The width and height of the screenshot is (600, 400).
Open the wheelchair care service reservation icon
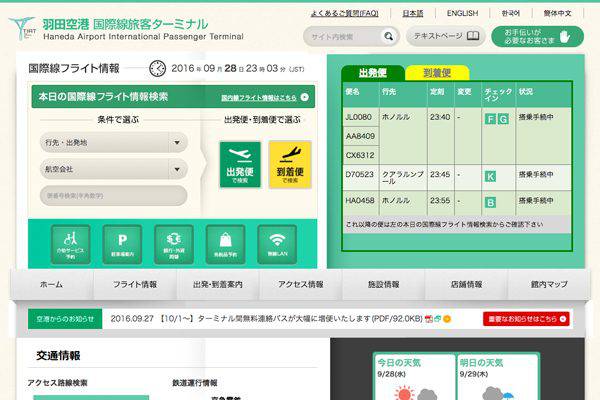coord(71,244)
